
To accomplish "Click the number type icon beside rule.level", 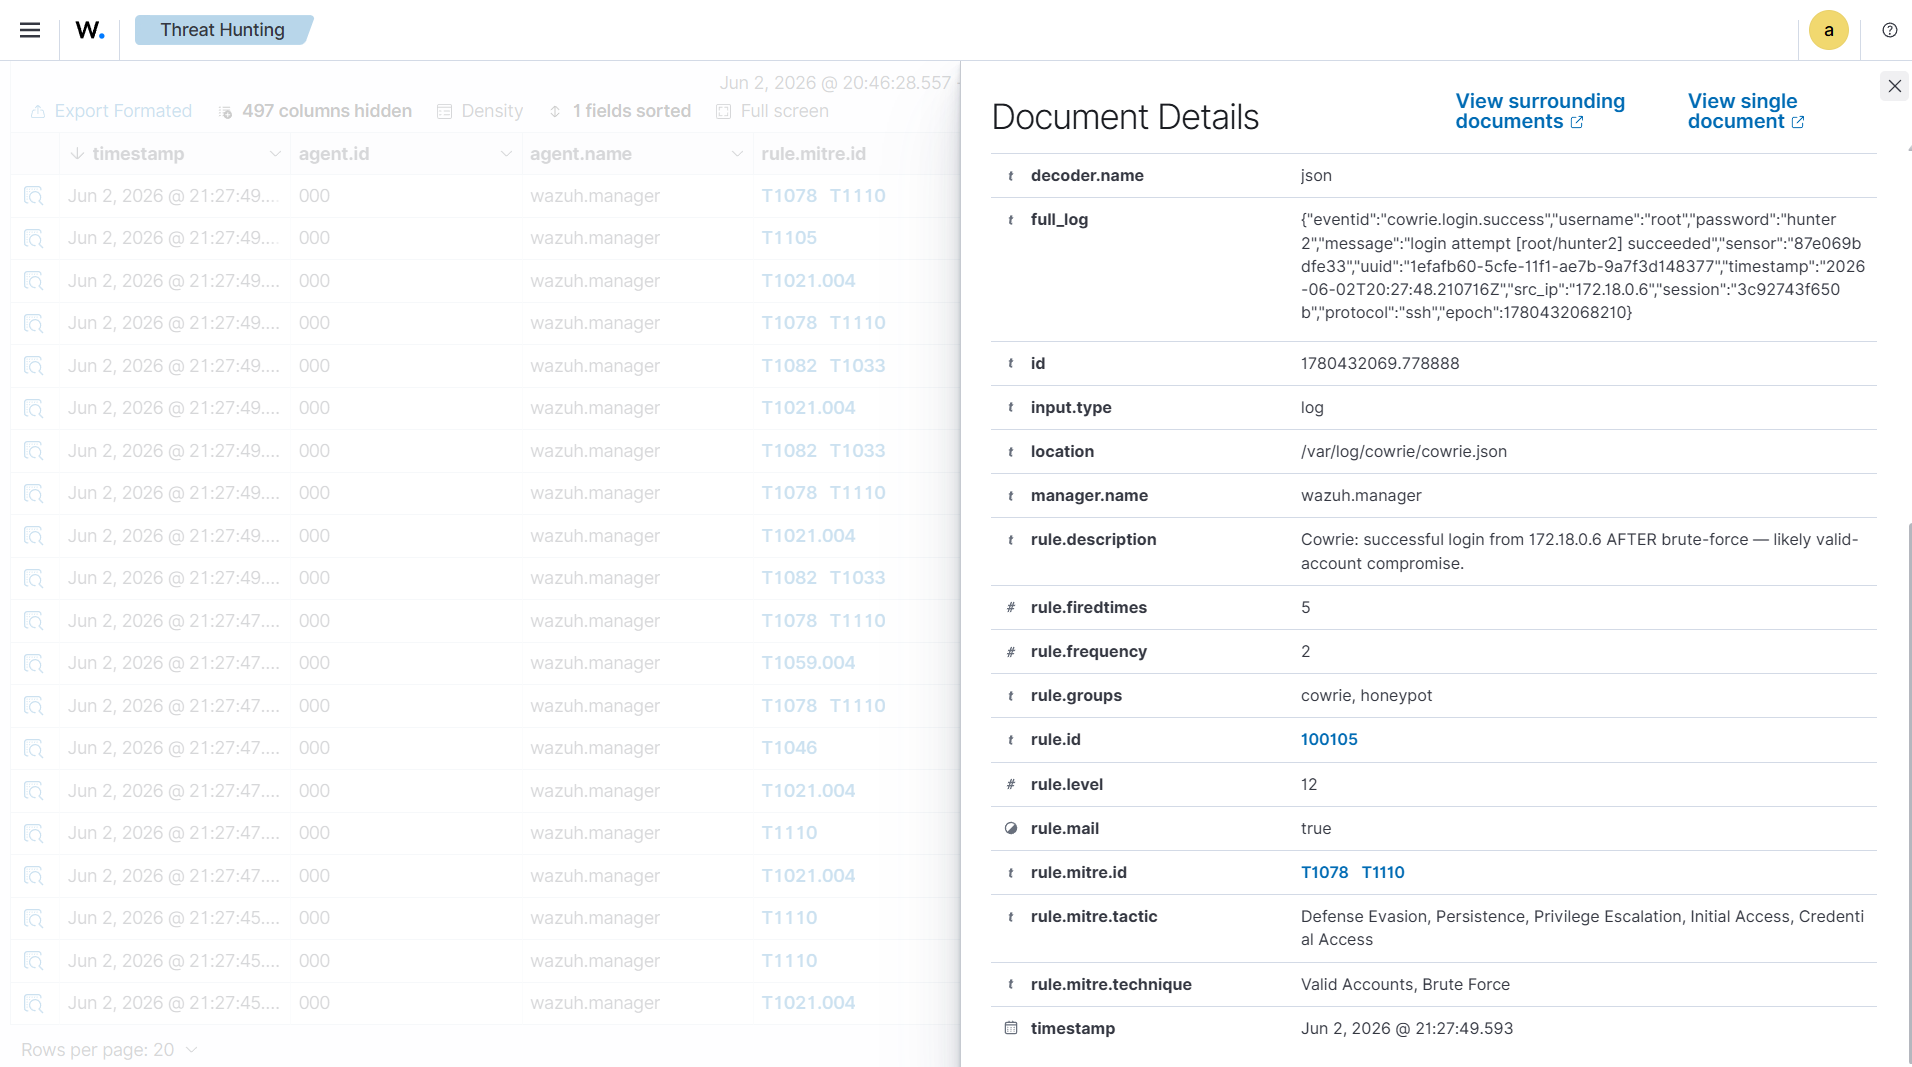I will click(1011, 784).
